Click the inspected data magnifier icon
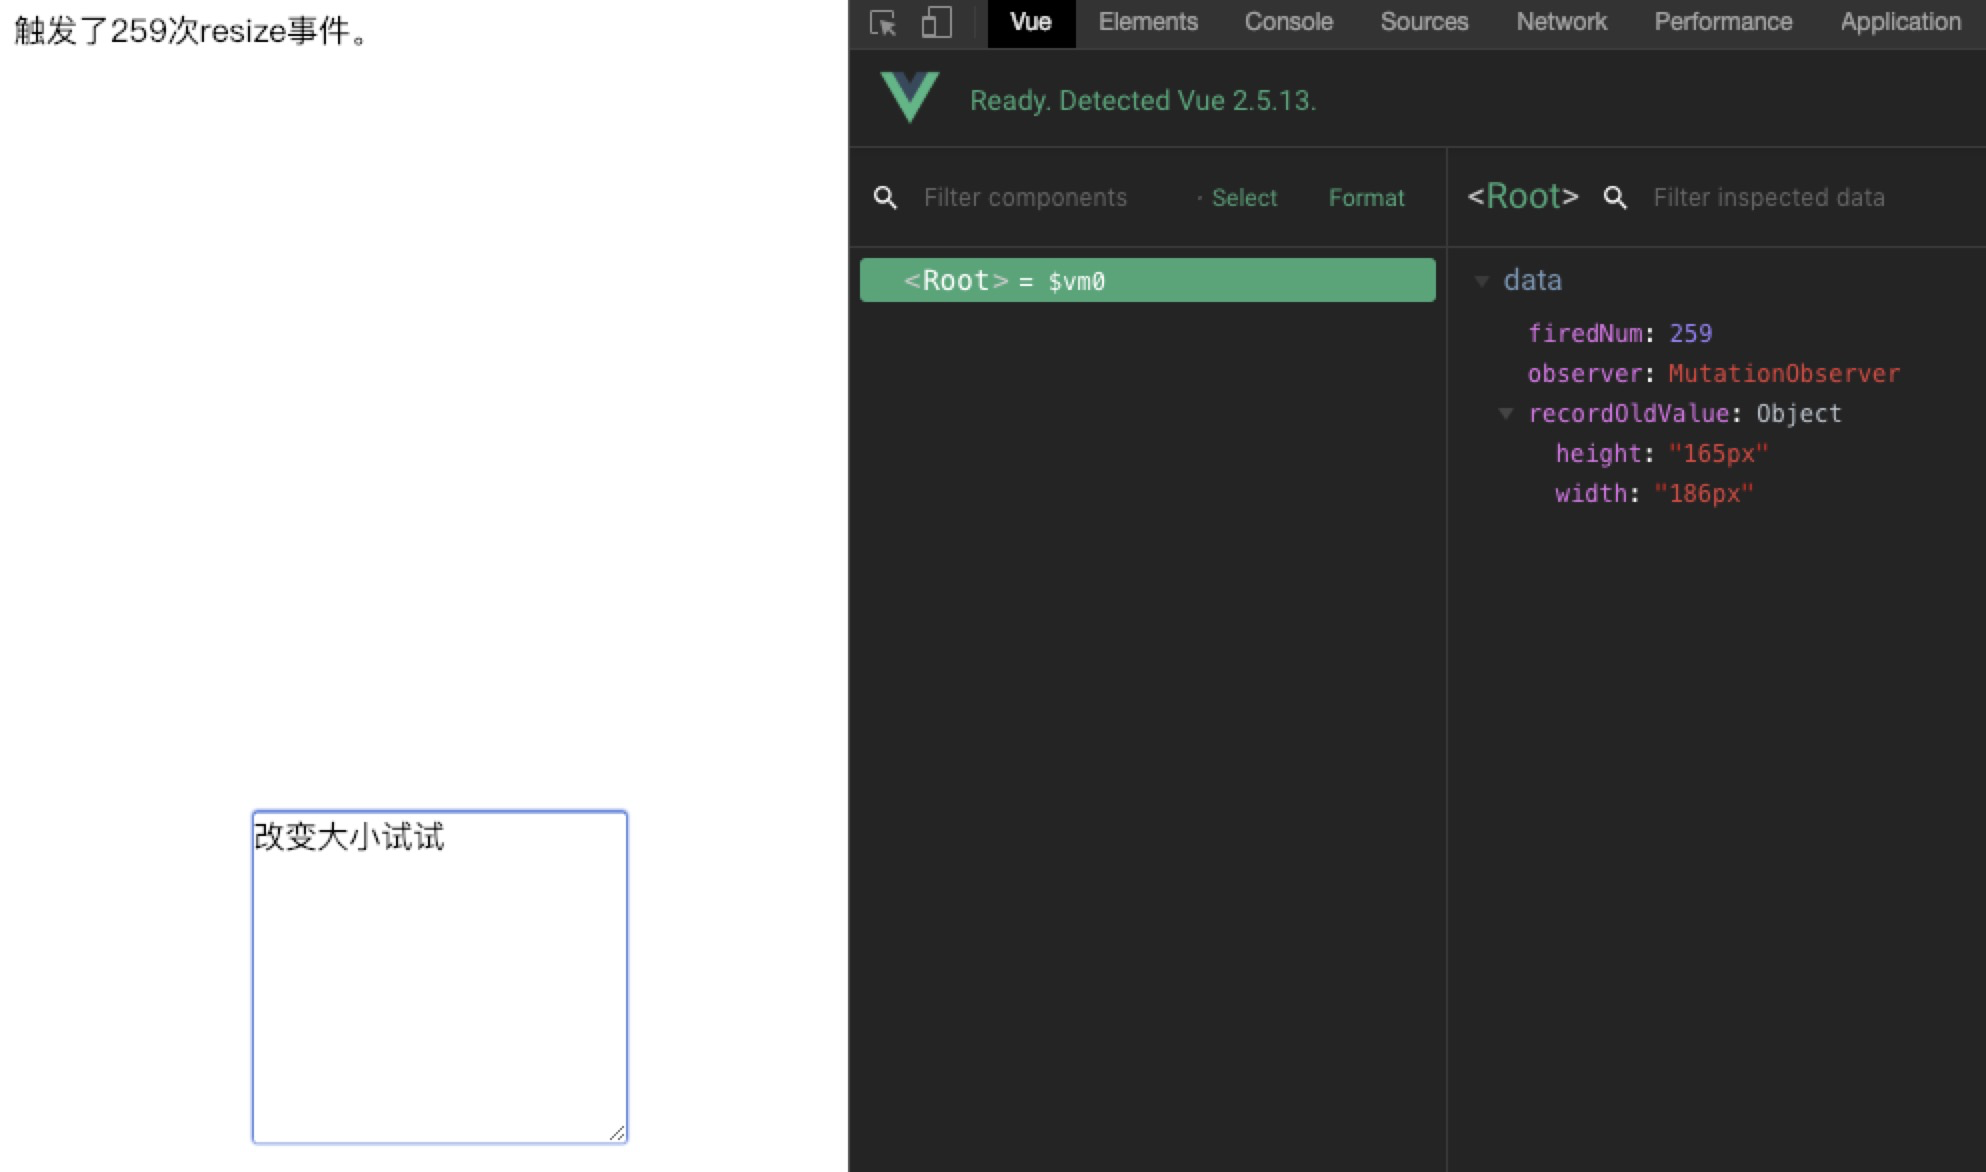1986x1172 pixels. (1615, 198)
